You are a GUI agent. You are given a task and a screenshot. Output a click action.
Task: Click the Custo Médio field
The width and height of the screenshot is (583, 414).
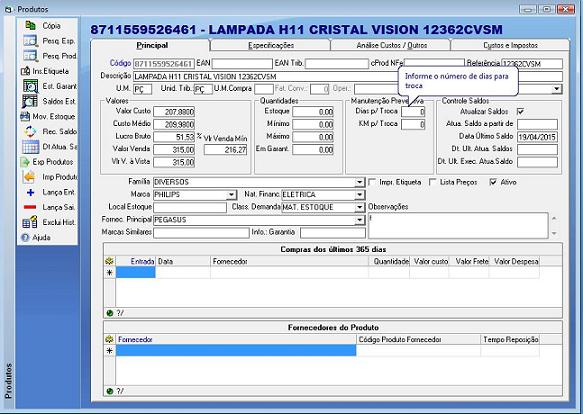174,124
